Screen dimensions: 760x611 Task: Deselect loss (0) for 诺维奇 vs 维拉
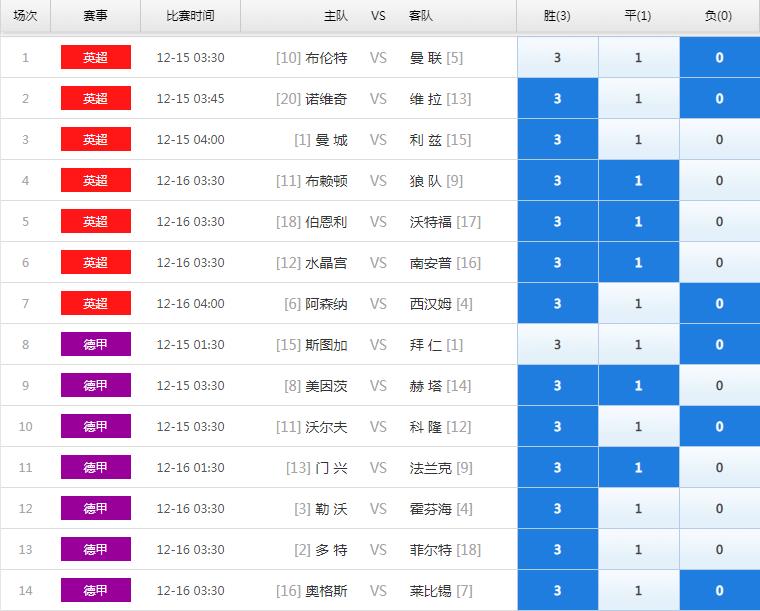(719, 98)
